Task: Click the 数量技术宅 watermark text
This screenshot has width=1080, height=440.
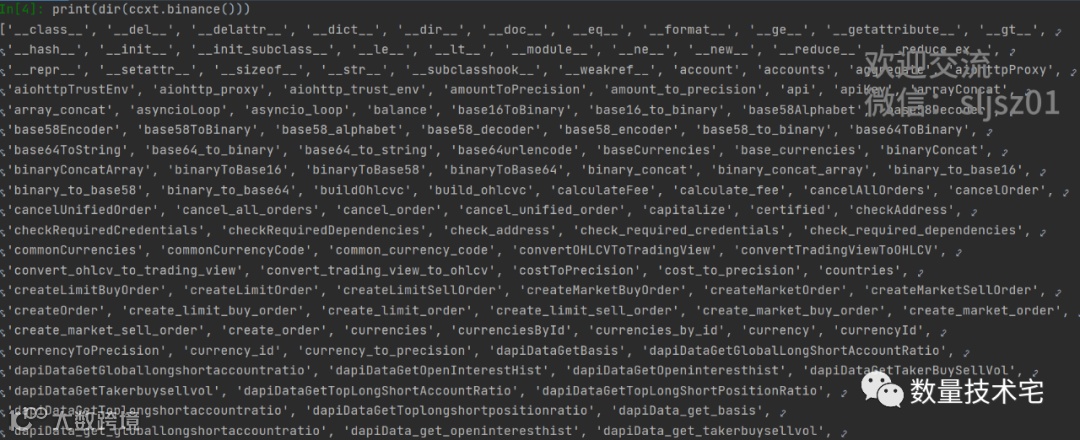Action: coord(976,391)
